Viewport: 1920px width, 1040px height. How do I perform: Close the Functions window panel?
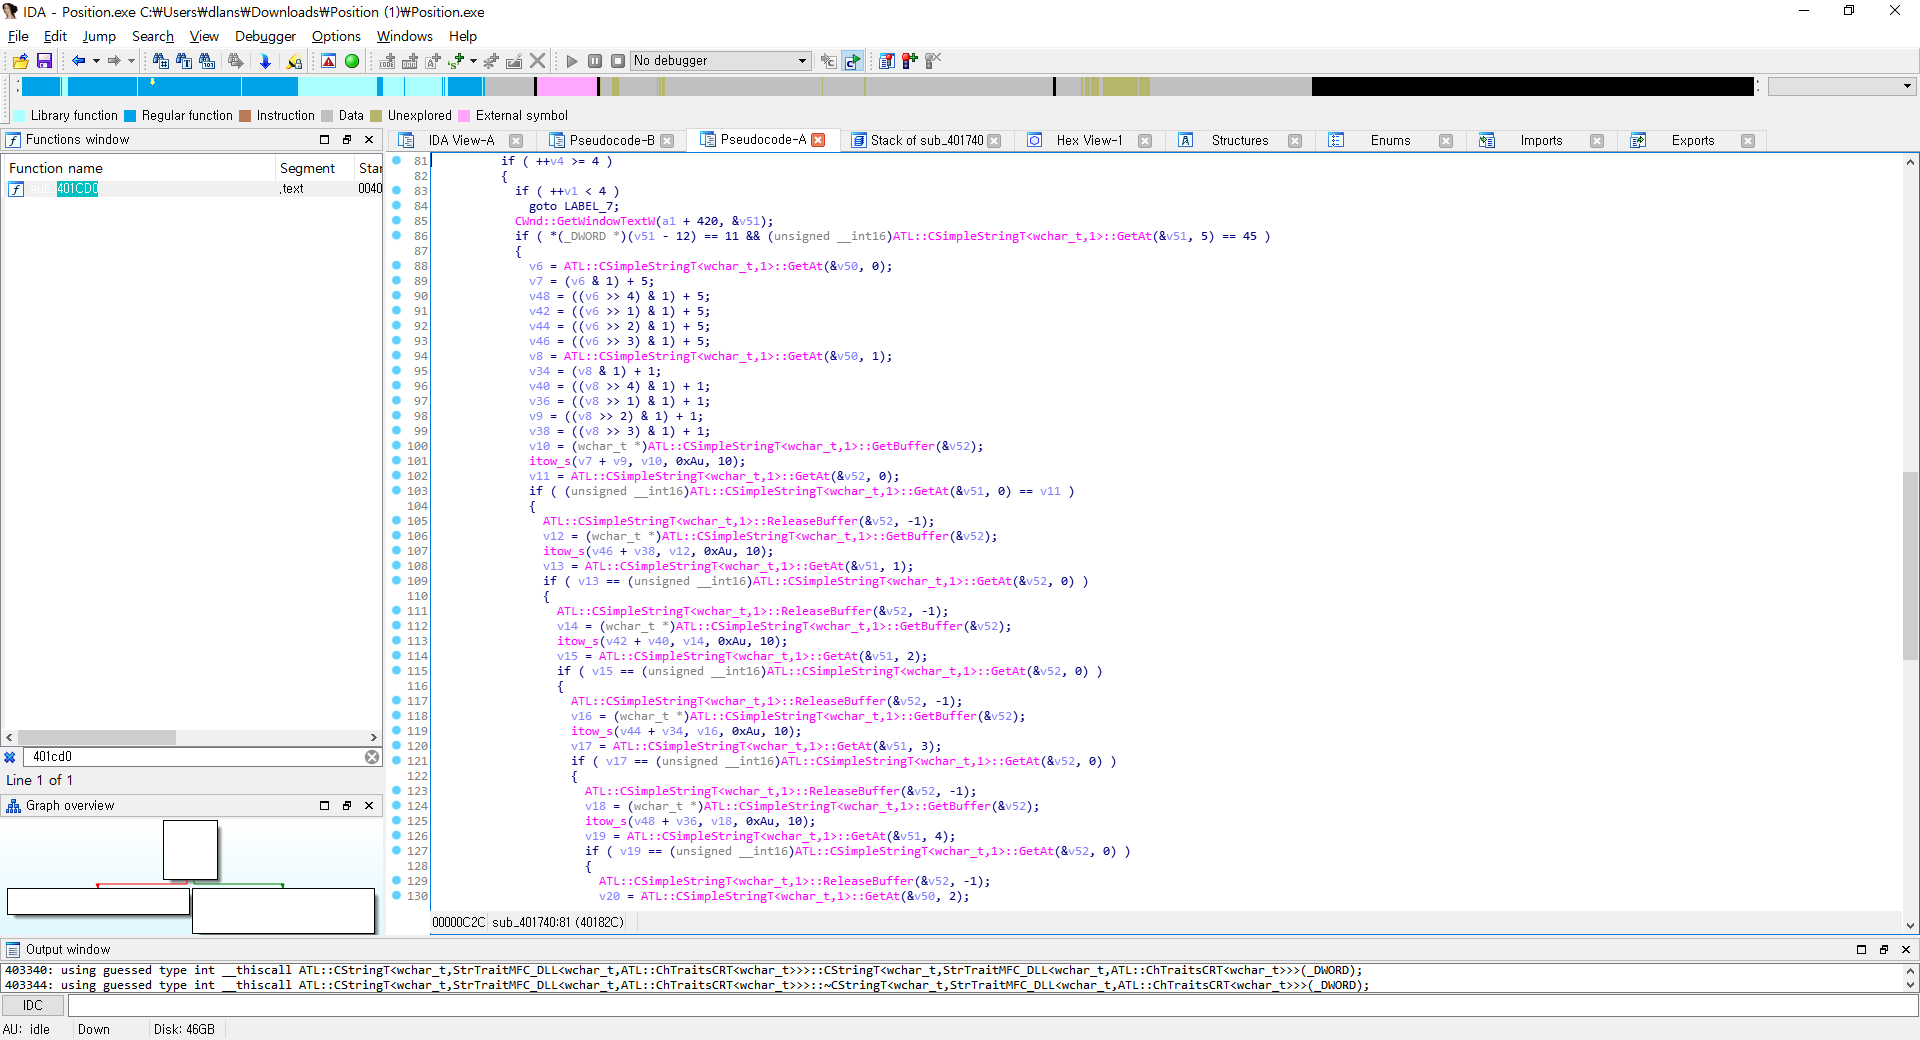click(x=369, y=140)
